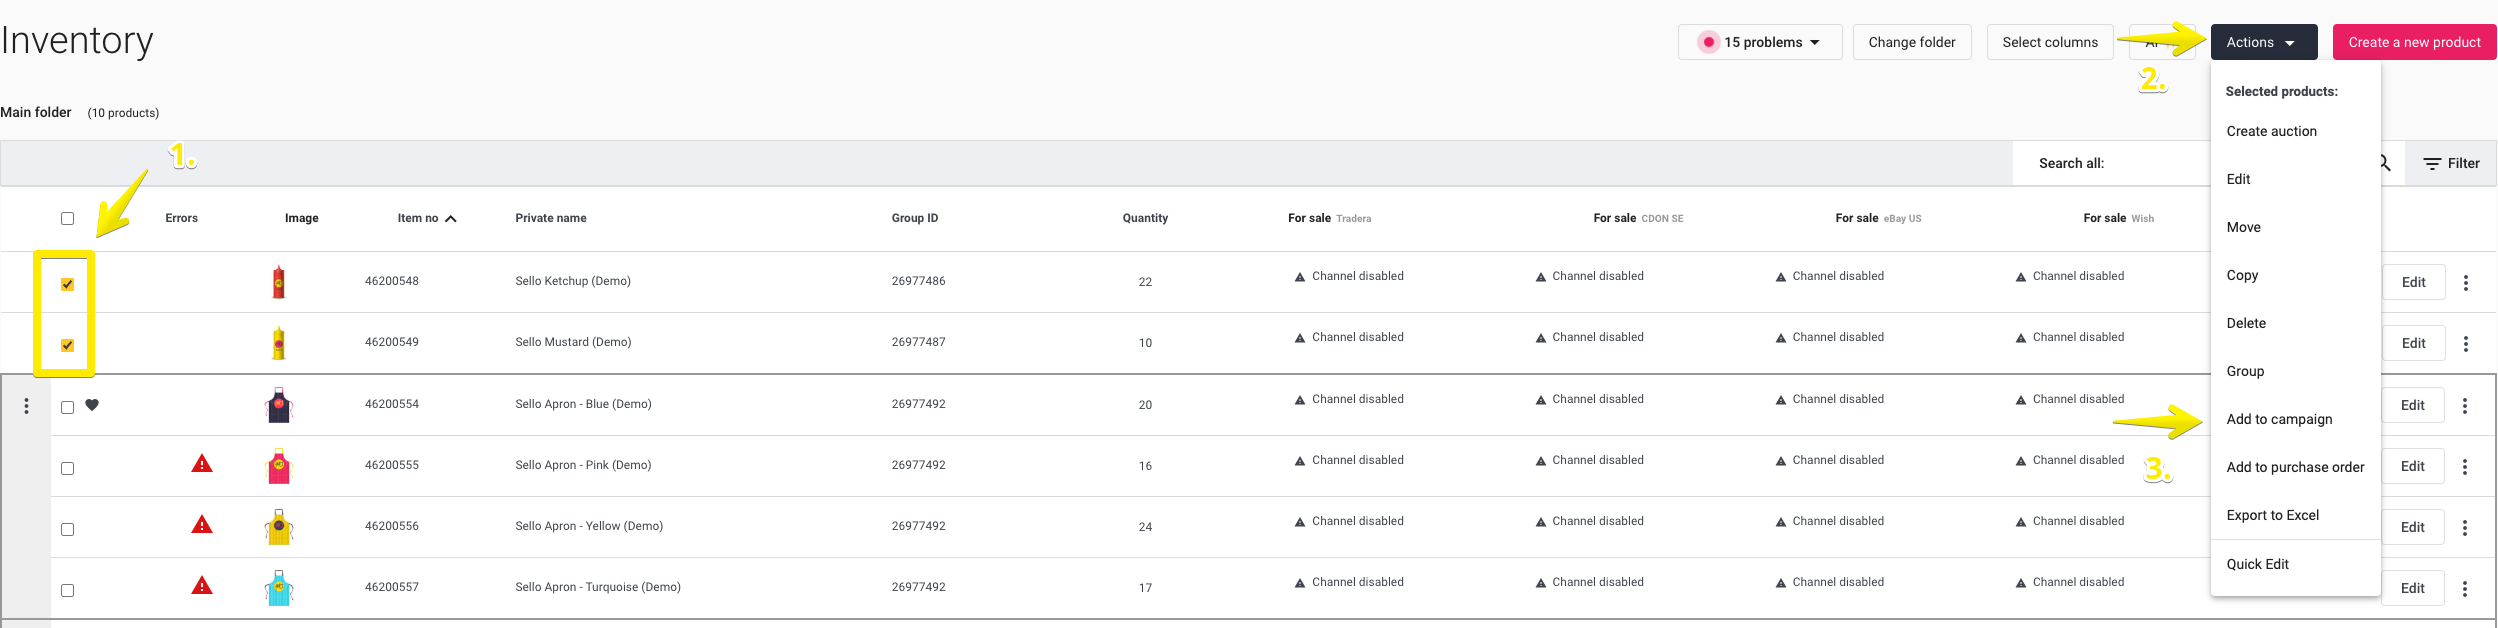The width and height of the screenshot is (2498, 628).
Task: Click red problems indicator dot
Action: 1708,42
